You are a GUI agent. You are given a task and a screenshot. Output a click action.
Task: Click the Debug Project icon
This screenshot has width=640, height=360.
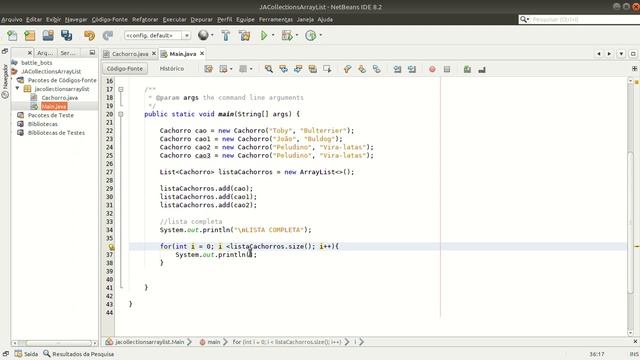pos(287,36)
